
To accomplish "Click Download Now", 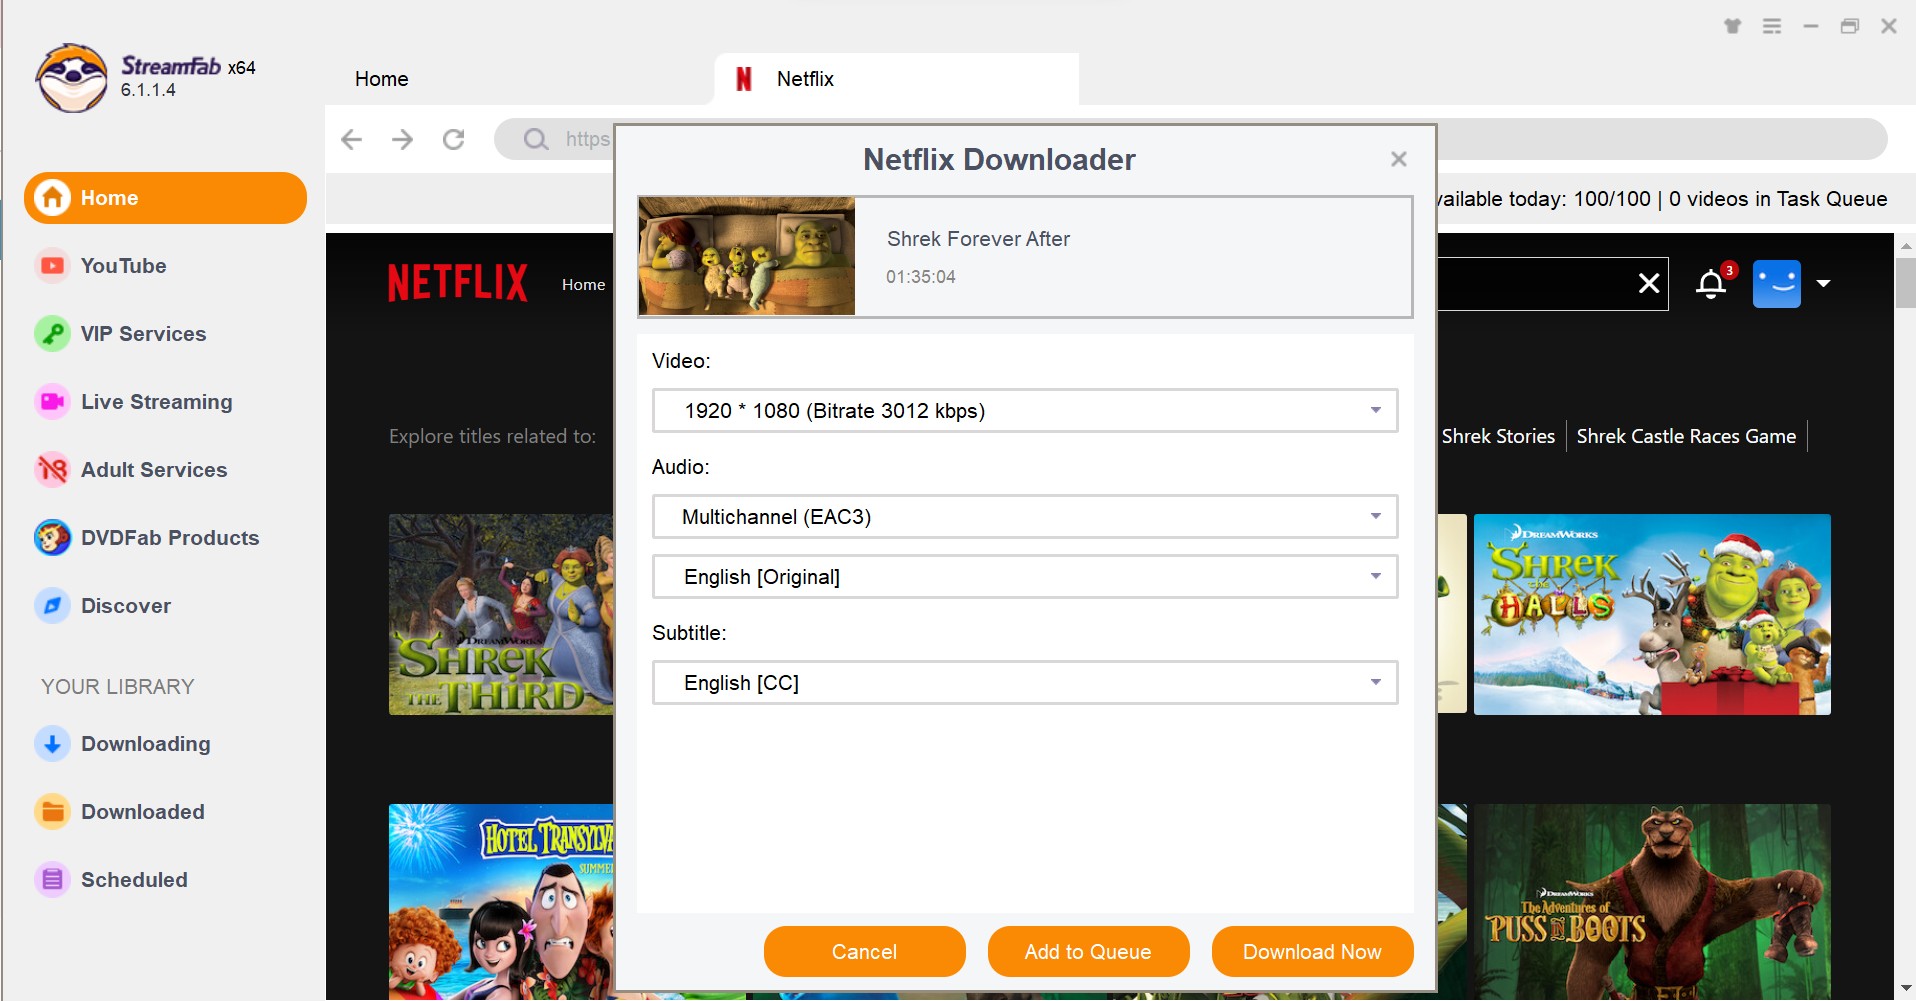I will point(1312,951).
